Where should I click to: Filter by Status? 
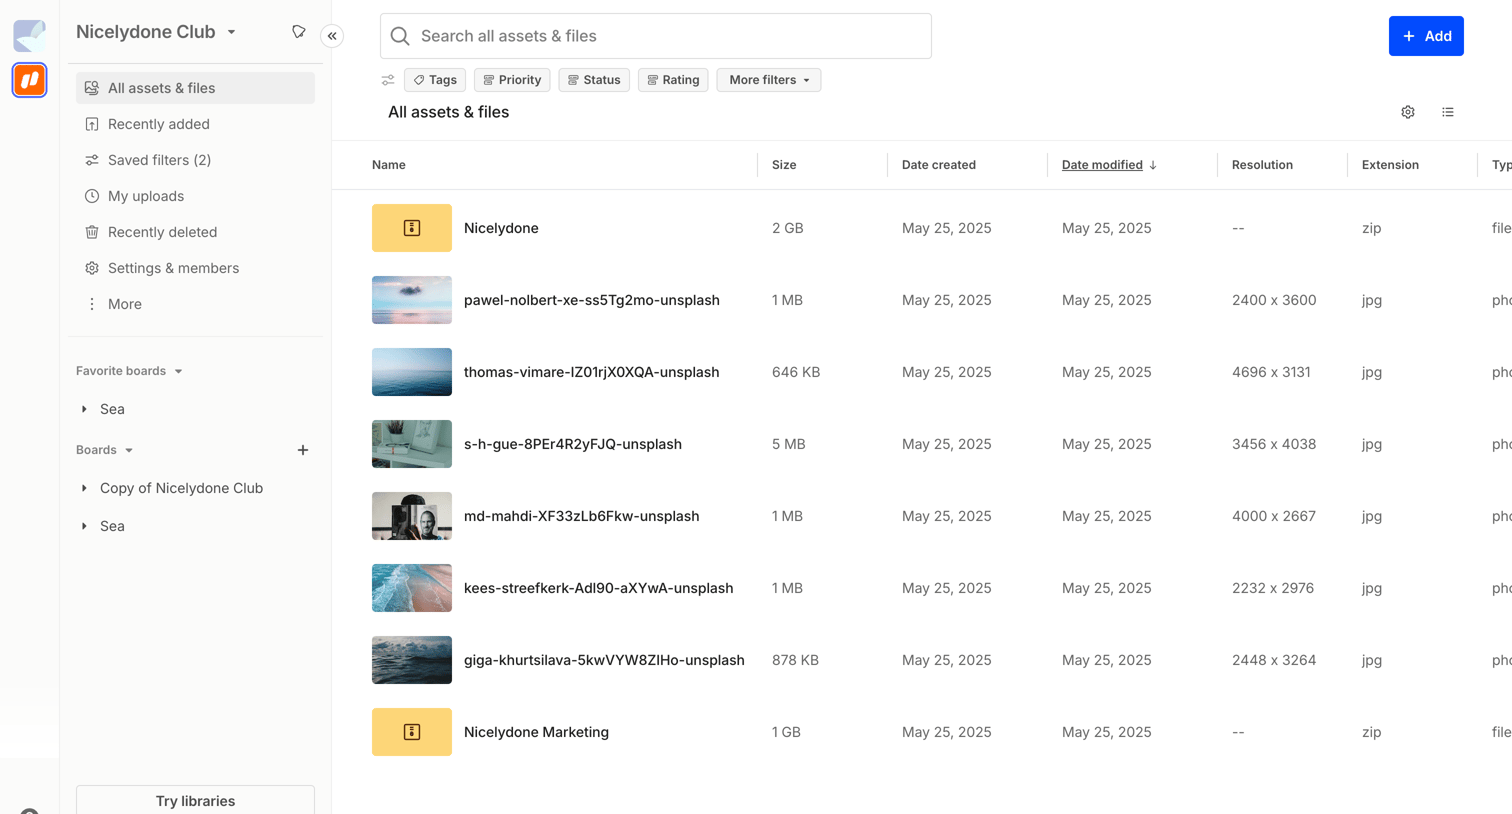pyautogui.click(x=594, y=80)
